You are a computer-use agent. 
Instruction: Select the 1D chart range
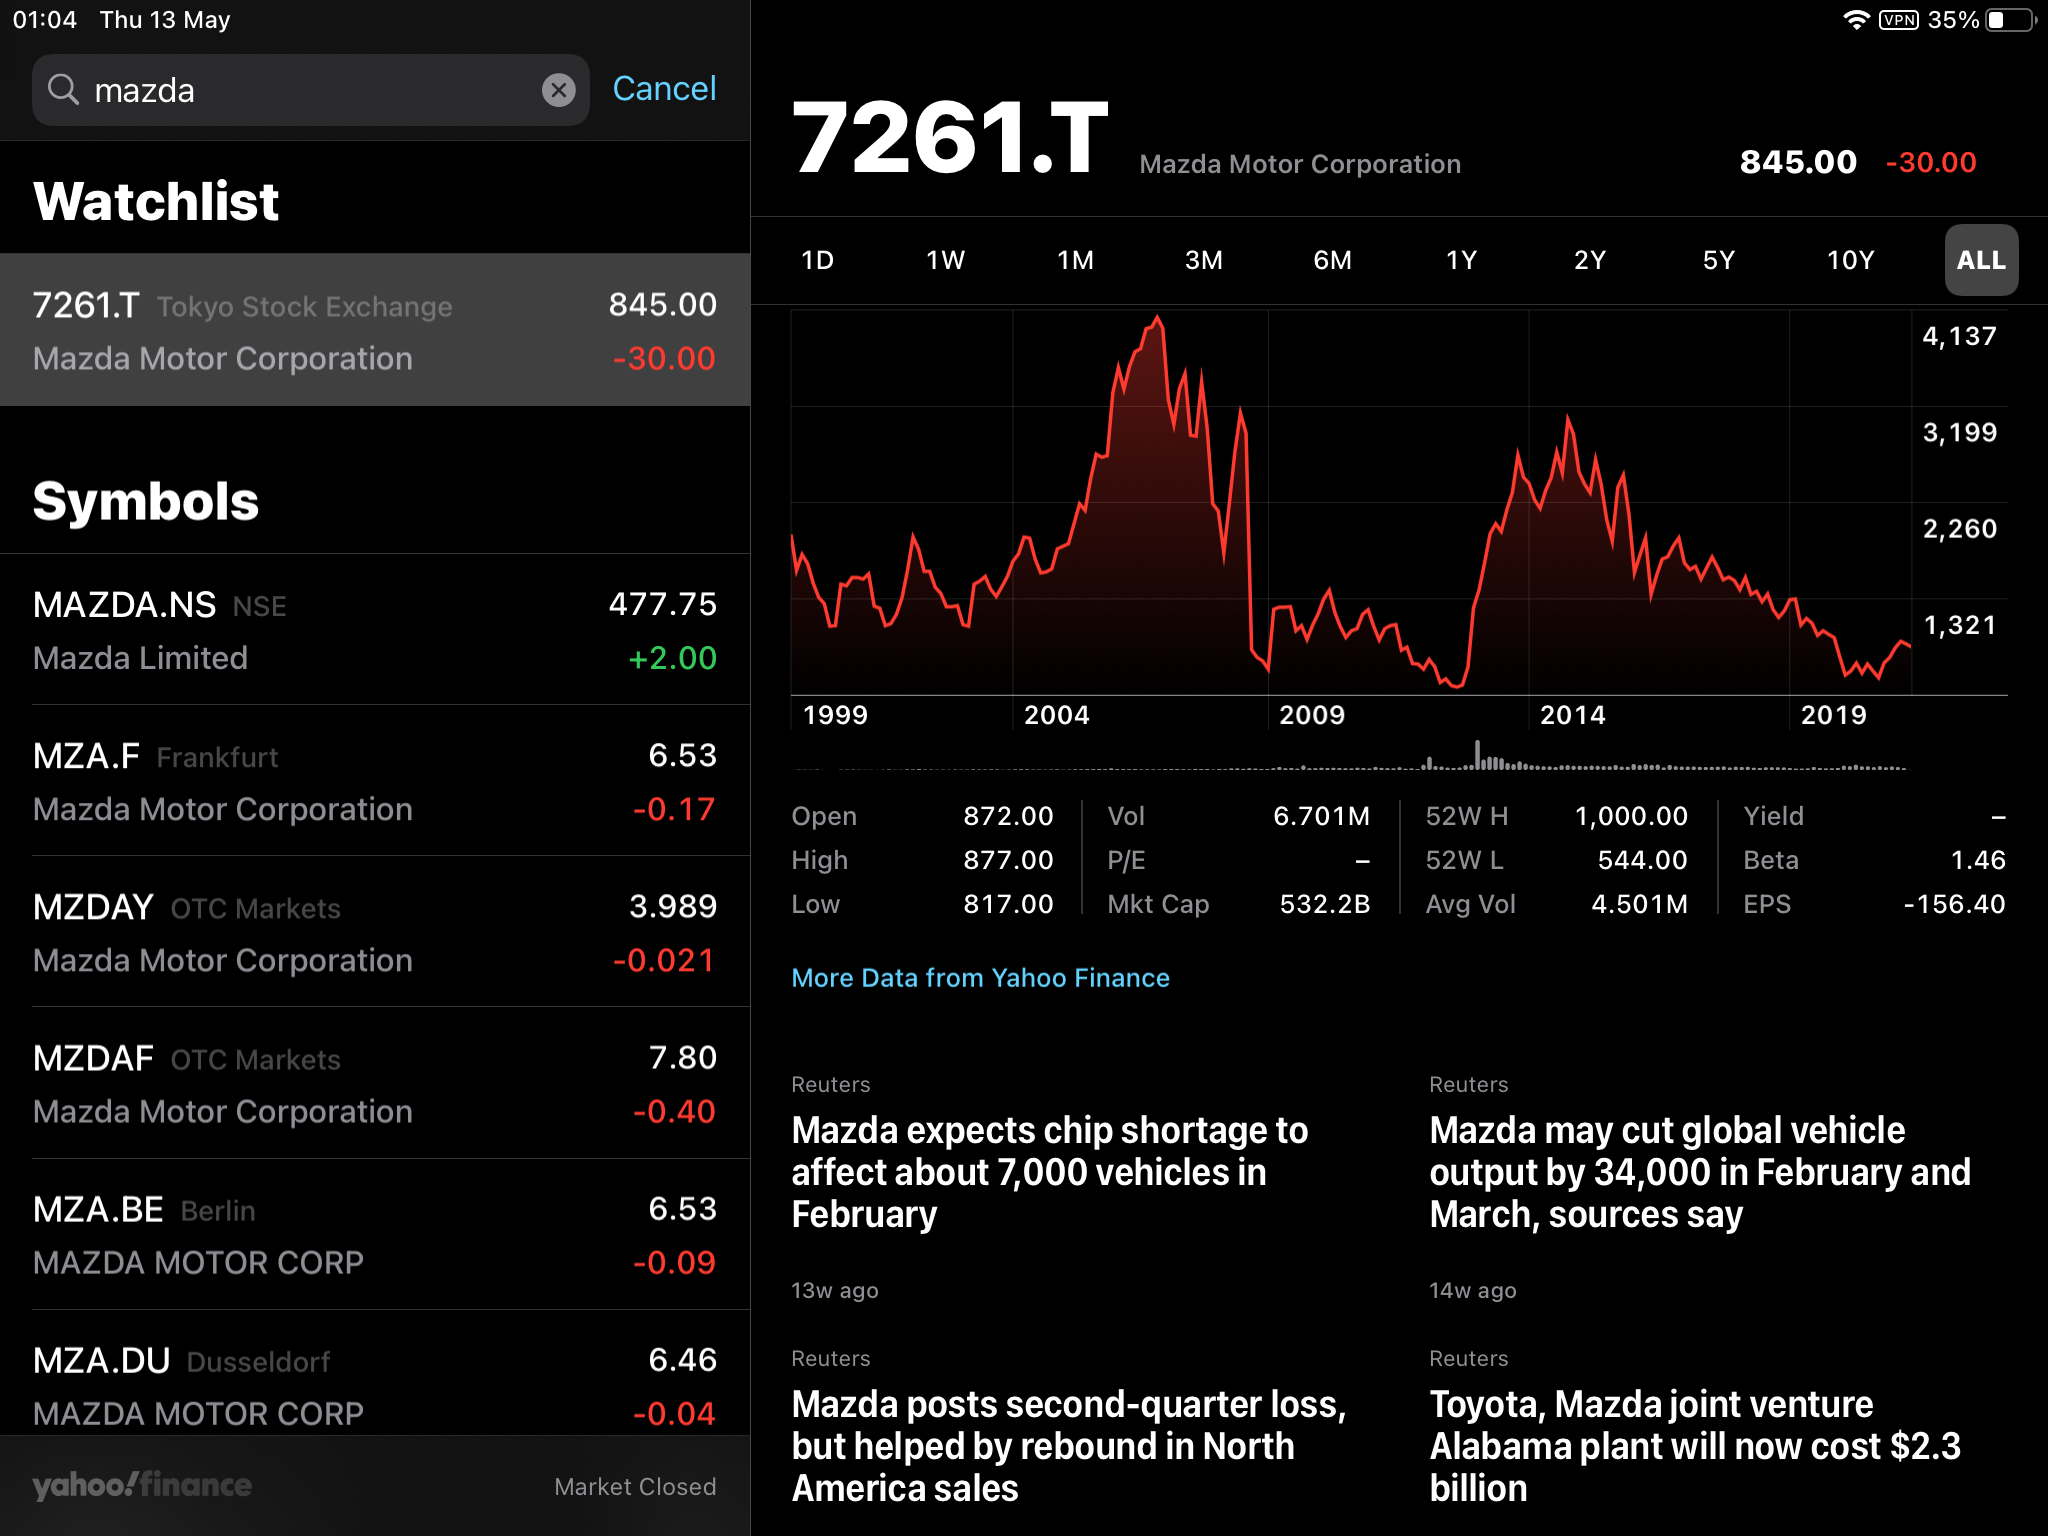[817, 260]
